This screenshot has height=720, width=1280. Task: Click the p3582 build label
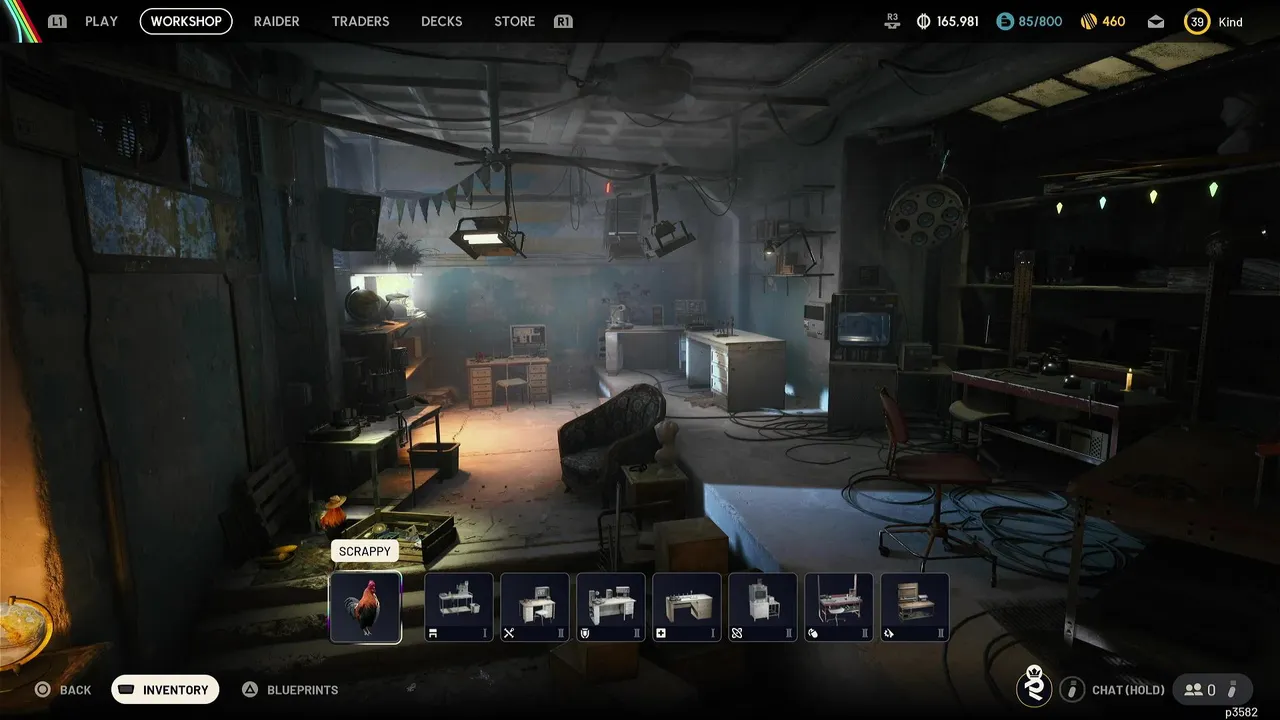[x=1242, y=712]
